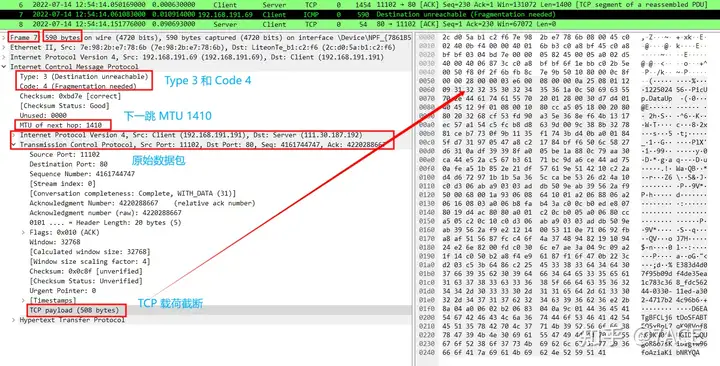Select packet 8 Server to Client row

360,24
